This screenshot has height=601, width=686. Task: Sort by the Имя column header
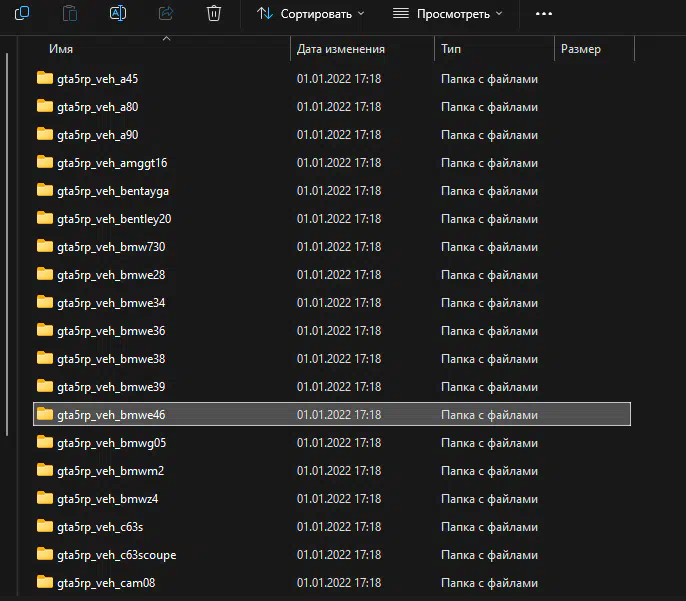click(60, 49)
